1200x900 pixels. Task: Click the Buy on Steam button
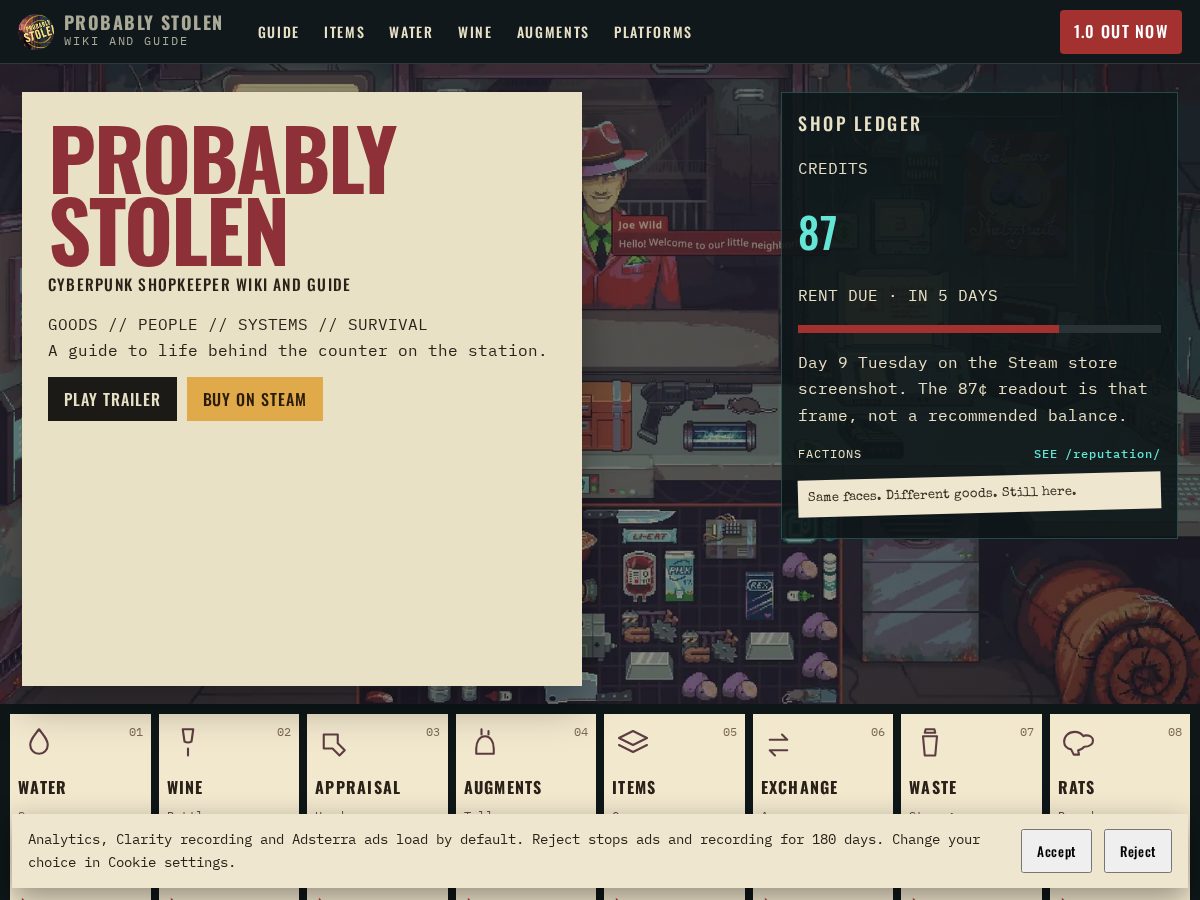tap(255, 399)
